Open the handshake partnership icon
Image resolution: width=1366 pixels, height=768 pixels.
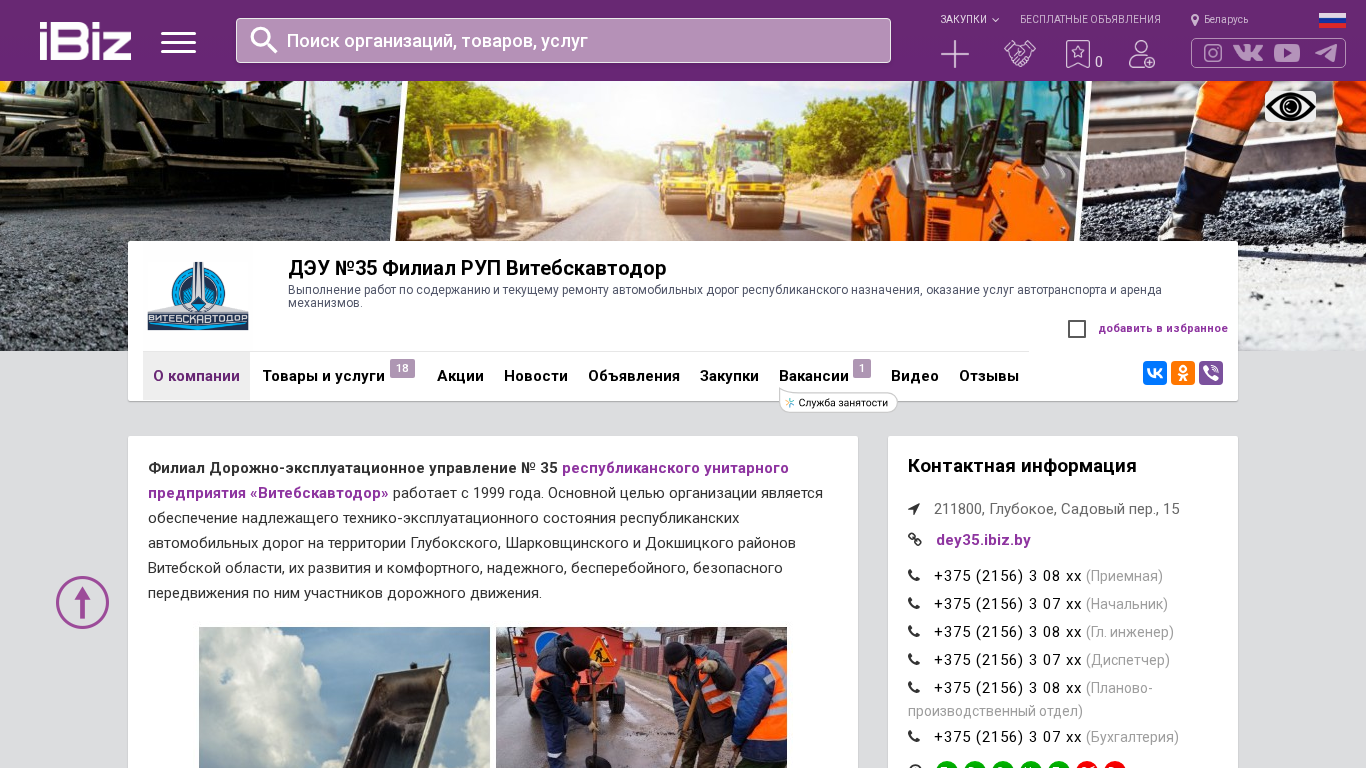coord(1020,54)
